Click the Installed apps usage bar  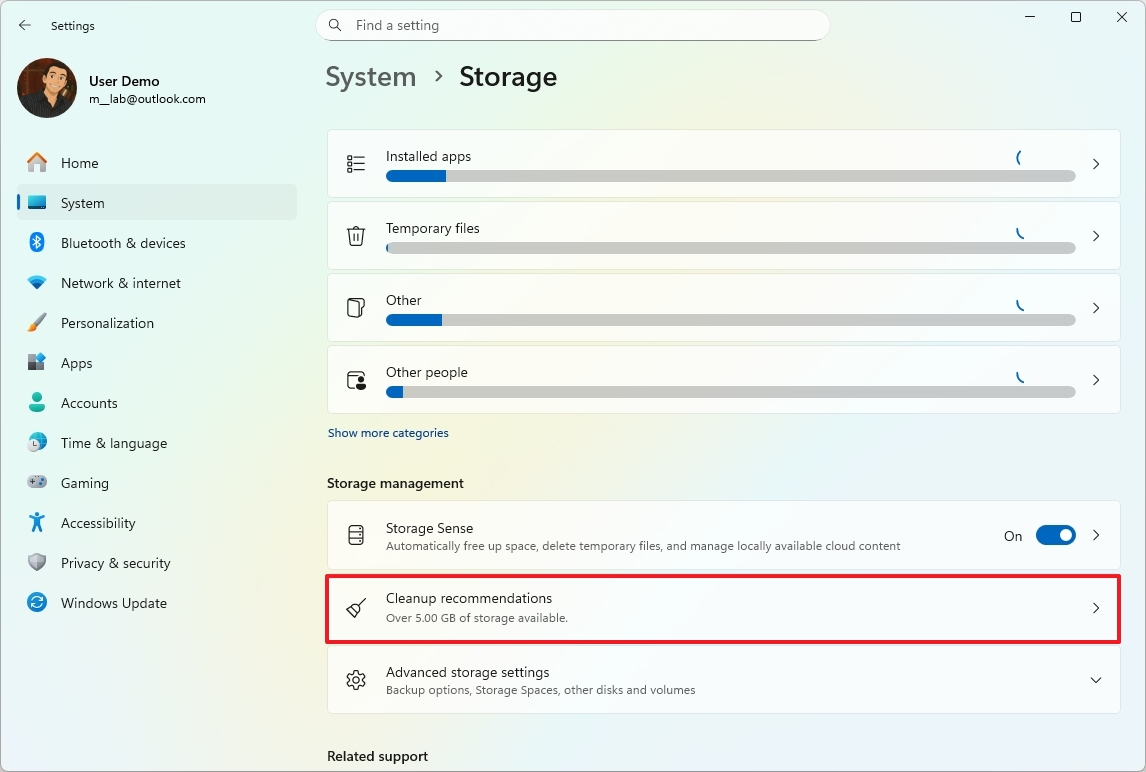click(x=730, y=176)
